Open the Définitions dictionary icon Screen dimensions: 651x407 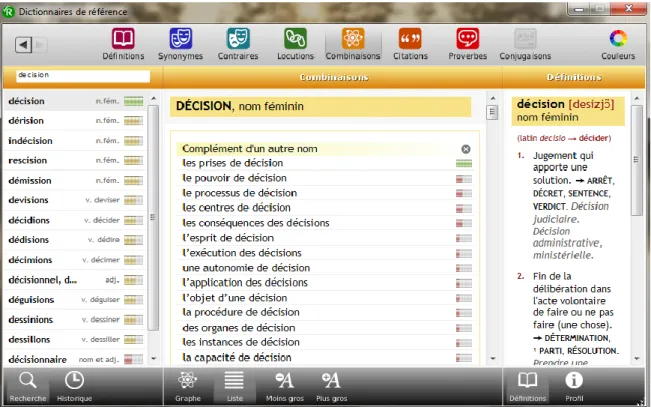click(123, 39)
